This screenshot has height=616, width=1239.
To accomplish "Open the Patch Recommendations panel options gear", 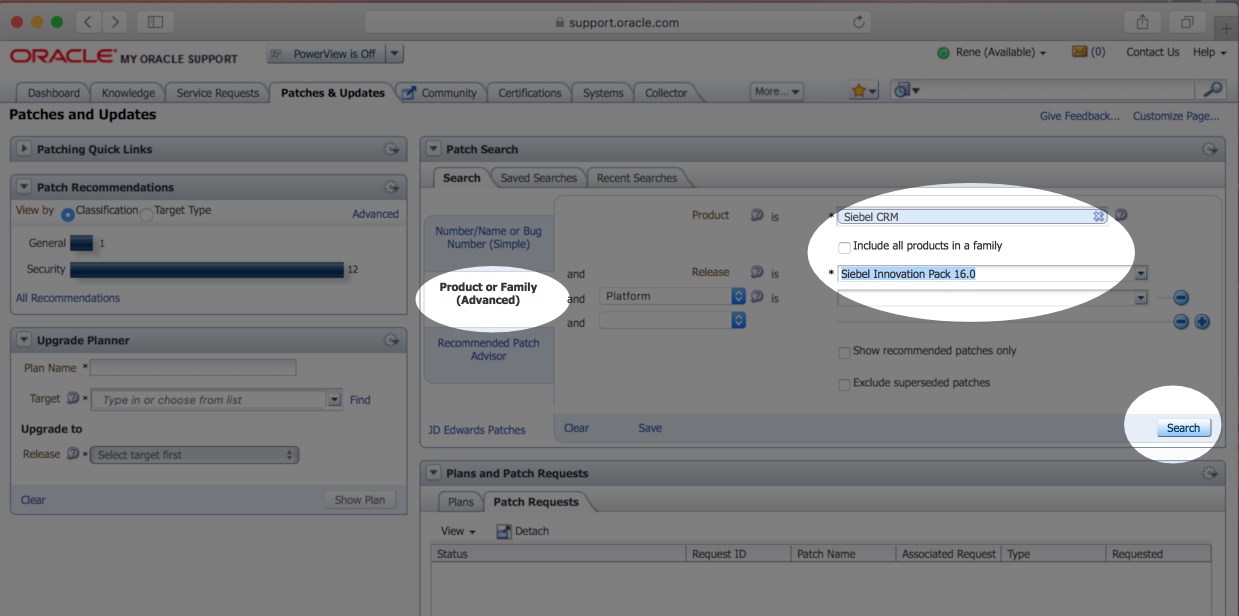I will (x=392, y=187).
